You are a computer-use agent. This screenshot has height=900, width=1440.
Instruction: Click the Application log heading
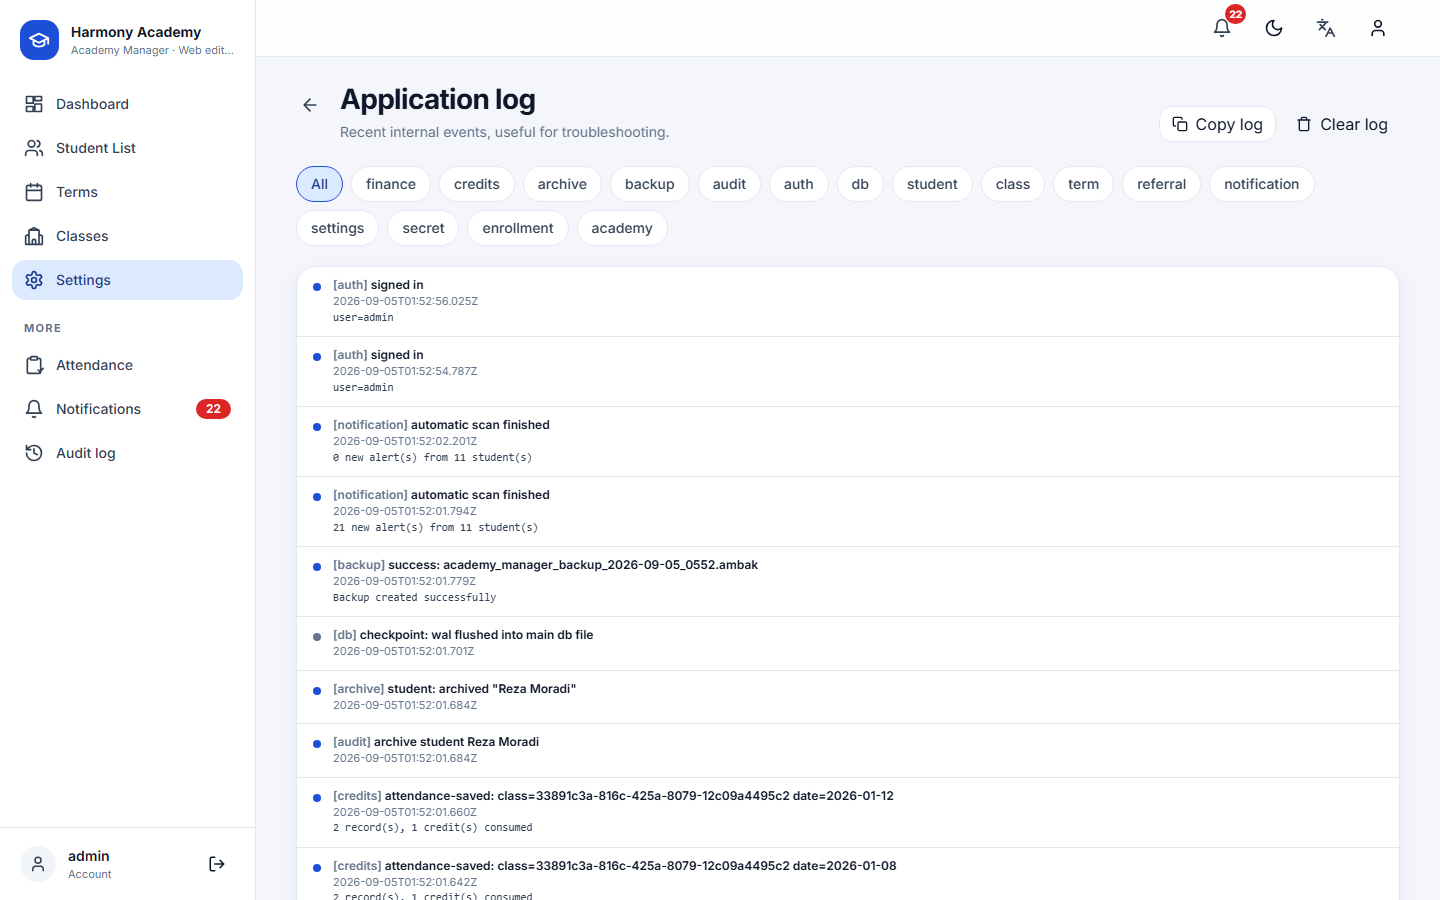438,99
